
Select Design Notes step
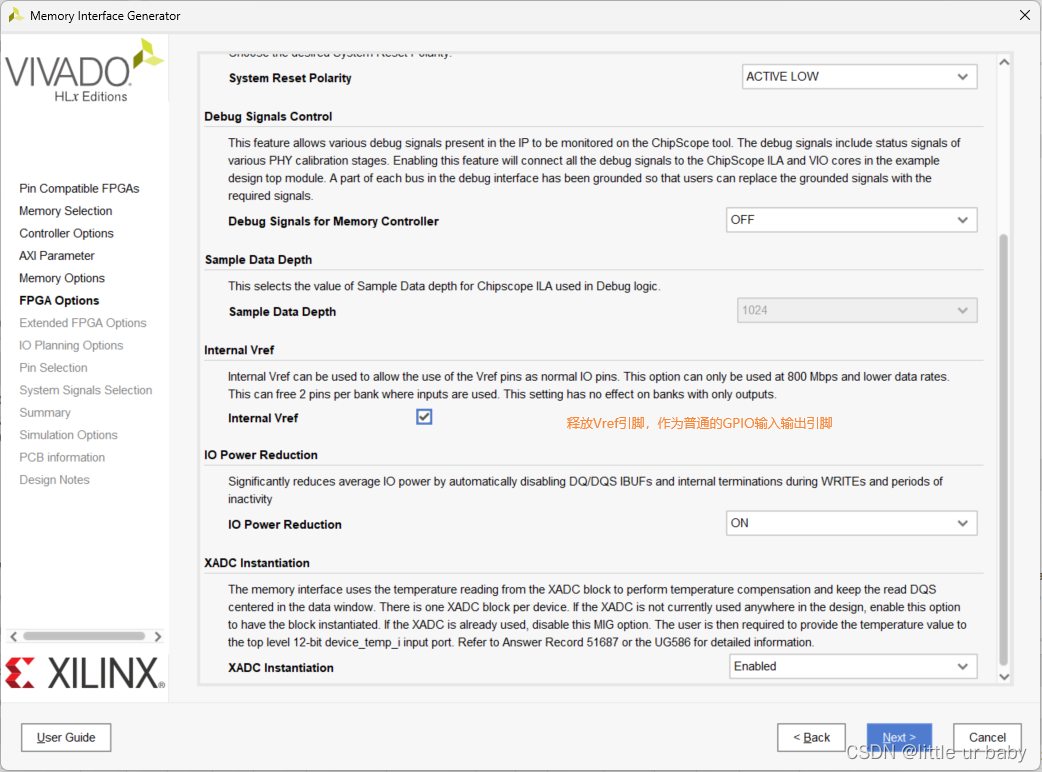(54, 480)
